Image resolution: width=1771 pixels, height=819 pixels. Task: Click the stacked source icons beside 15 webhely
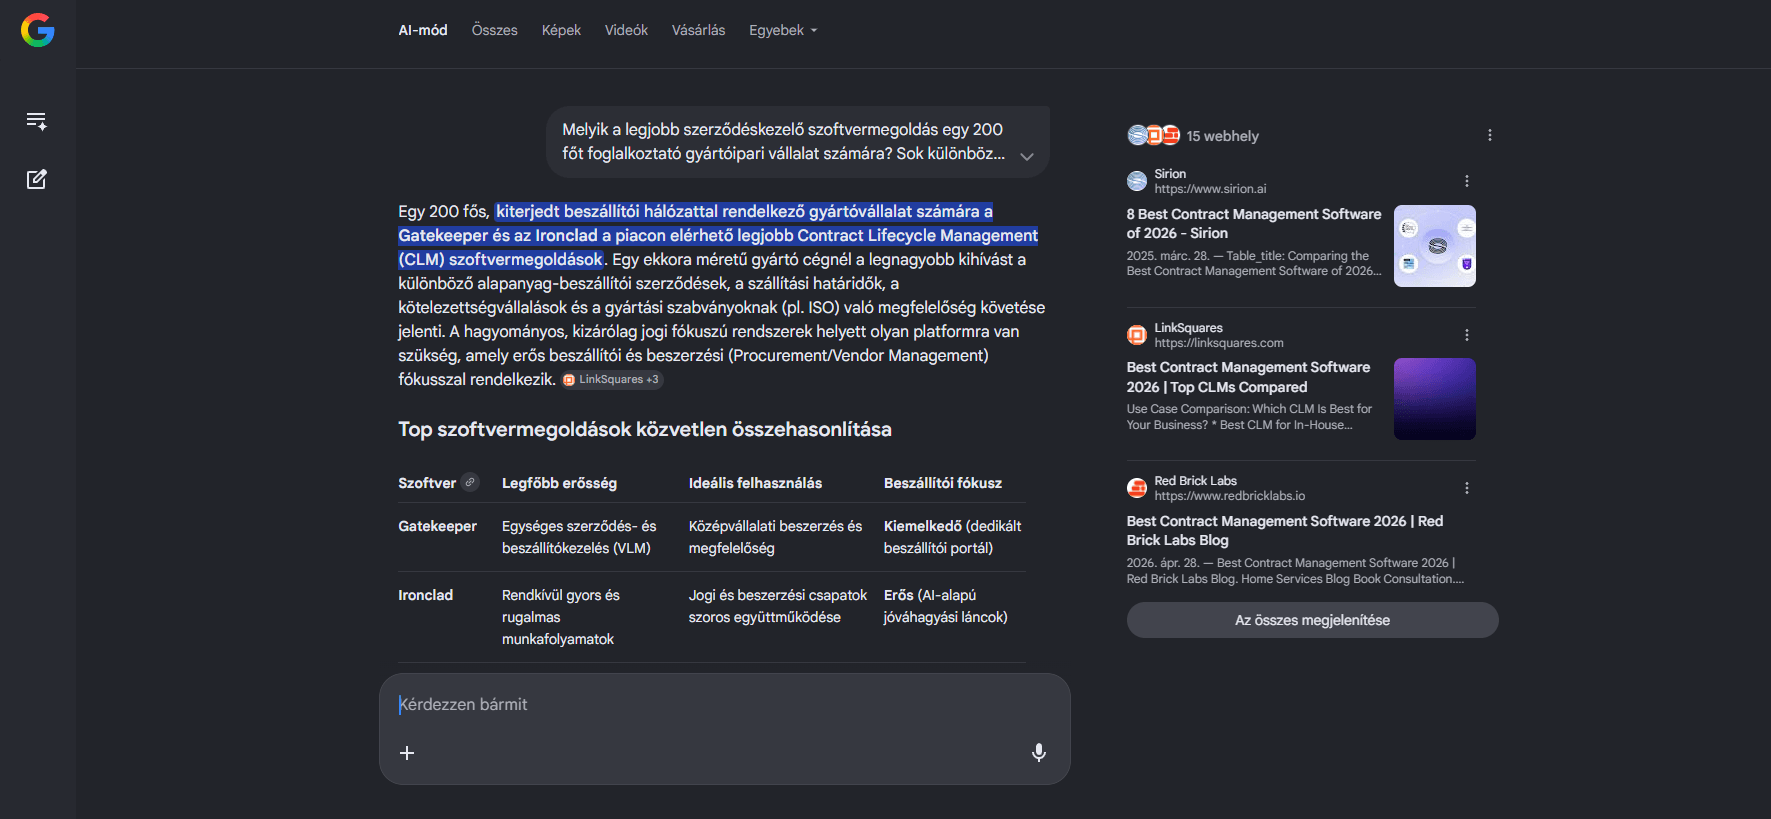point(1154,135)
